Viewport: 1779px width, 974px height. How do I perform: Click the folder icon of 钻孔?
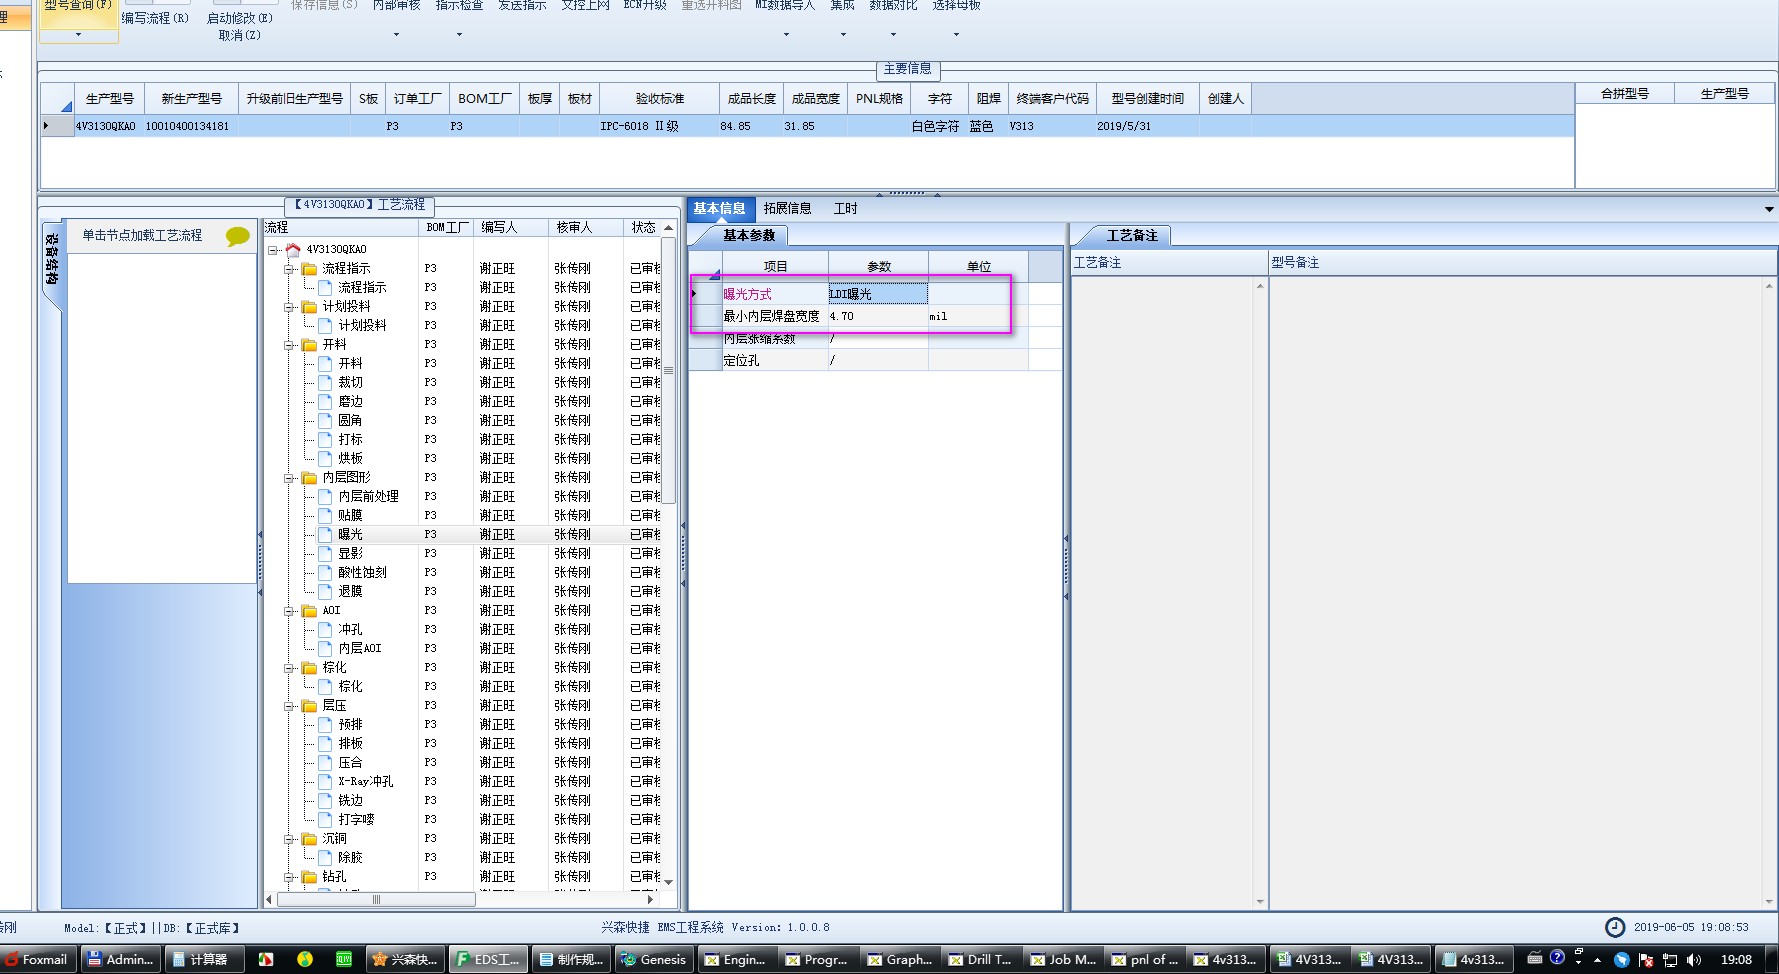pyautogui.click(x=310, y=877)
